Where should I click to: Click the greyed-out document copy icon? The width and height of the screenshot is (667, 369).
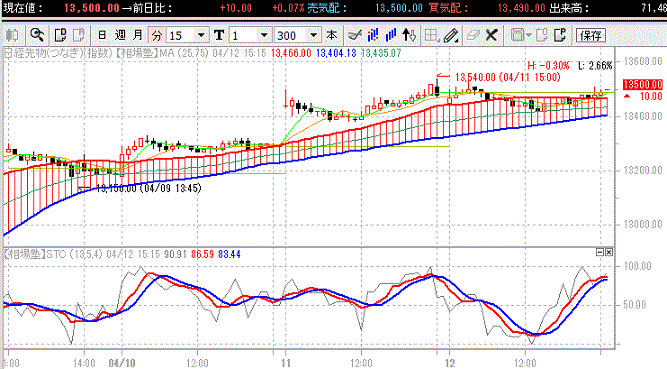tap(542, 35)
